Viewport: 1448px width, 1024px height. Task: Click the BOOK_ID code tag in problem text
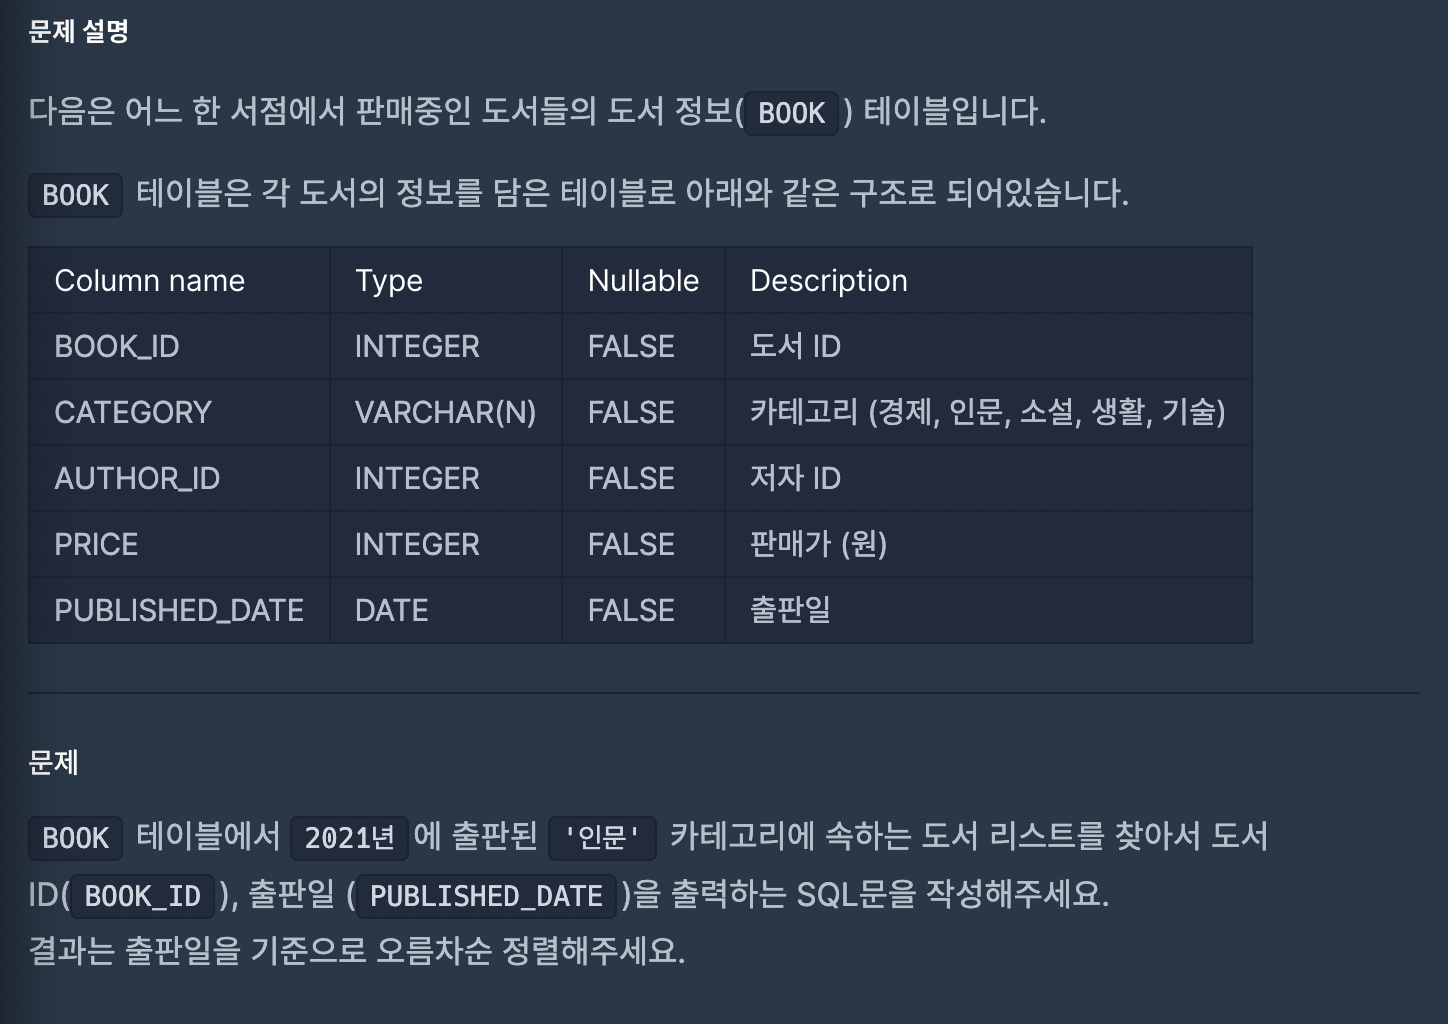pyautogui.click(x=143, y=896)
